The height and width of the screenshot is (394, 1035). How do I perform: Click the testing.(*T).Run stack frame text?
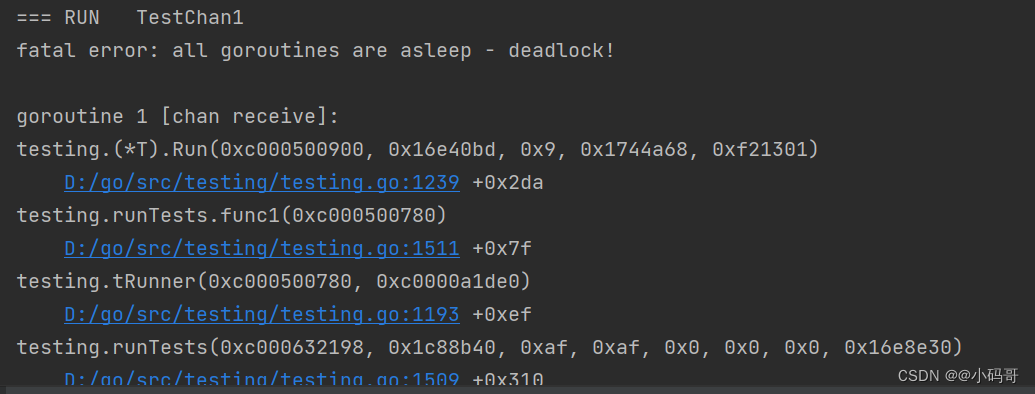[x=418, y=150]
